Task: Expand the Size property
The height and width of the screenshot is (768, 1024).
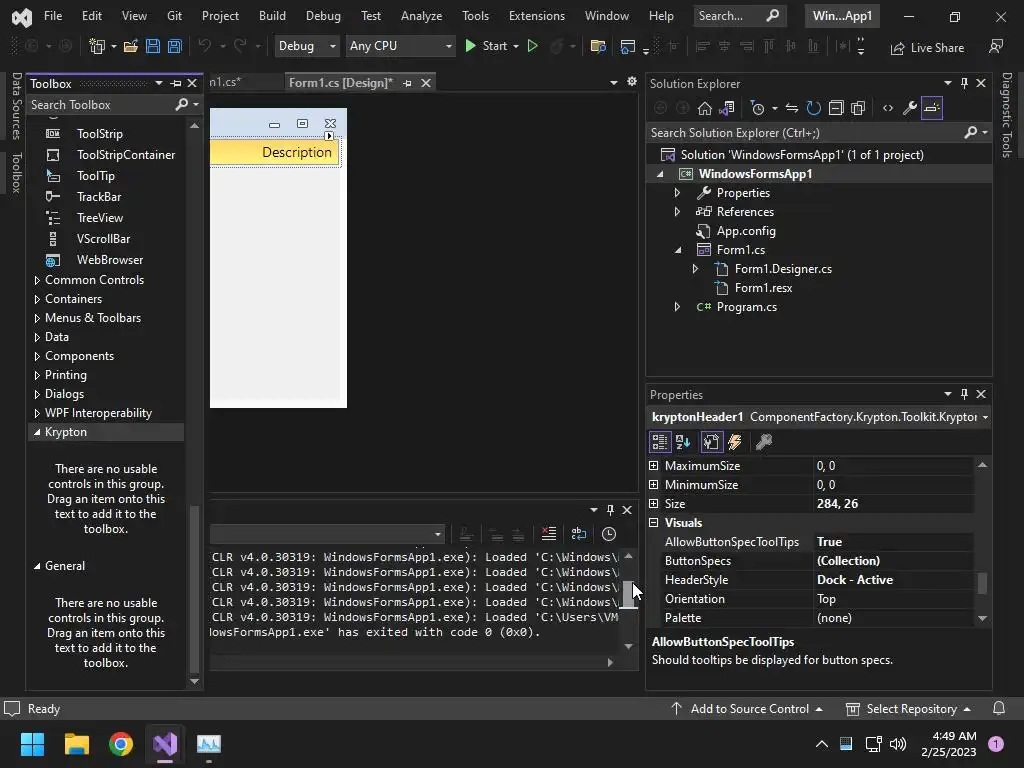Action: (654, 504)
